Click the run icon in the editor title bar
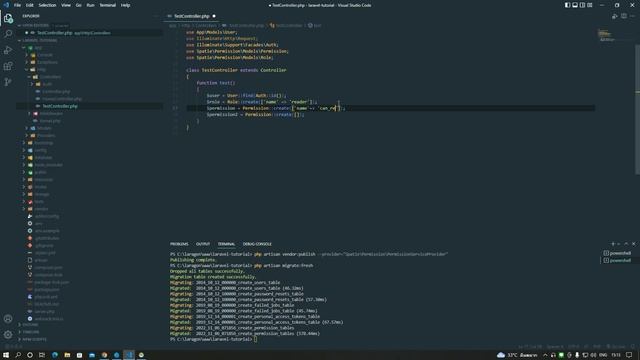This screenshot has height=360, width=640. tap(615, 16)
